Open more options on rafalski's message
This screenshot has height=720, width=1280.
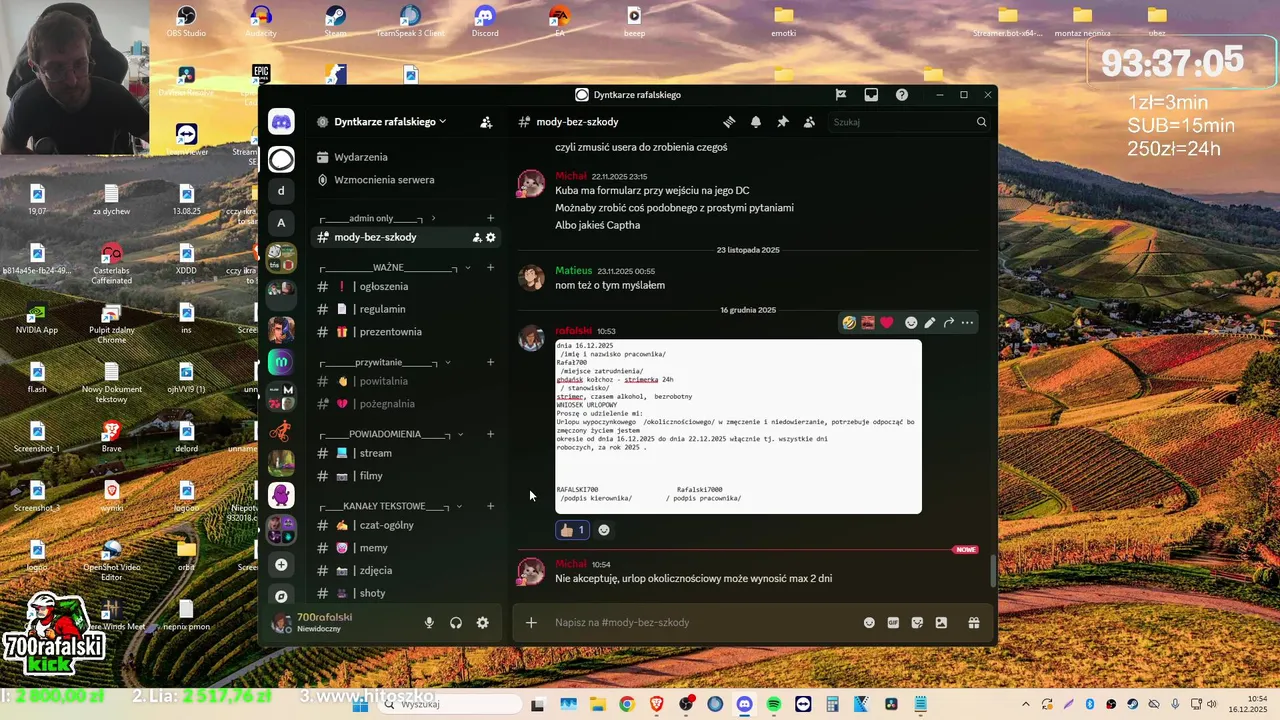point(967,323)
